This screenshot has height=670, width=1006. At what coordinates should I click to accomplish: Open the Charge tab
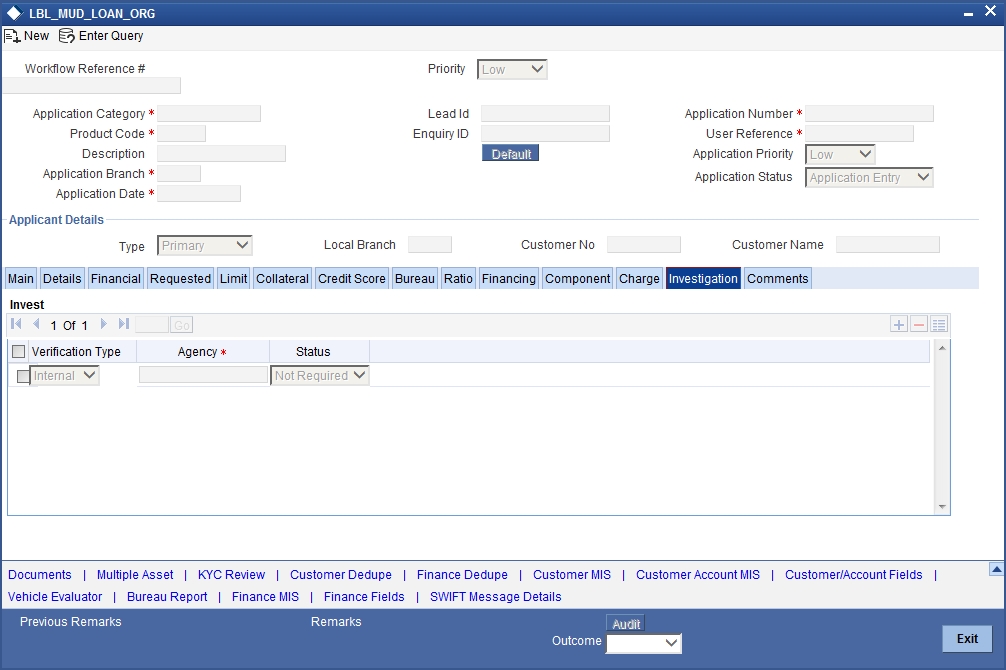click(x=639, y=279)
